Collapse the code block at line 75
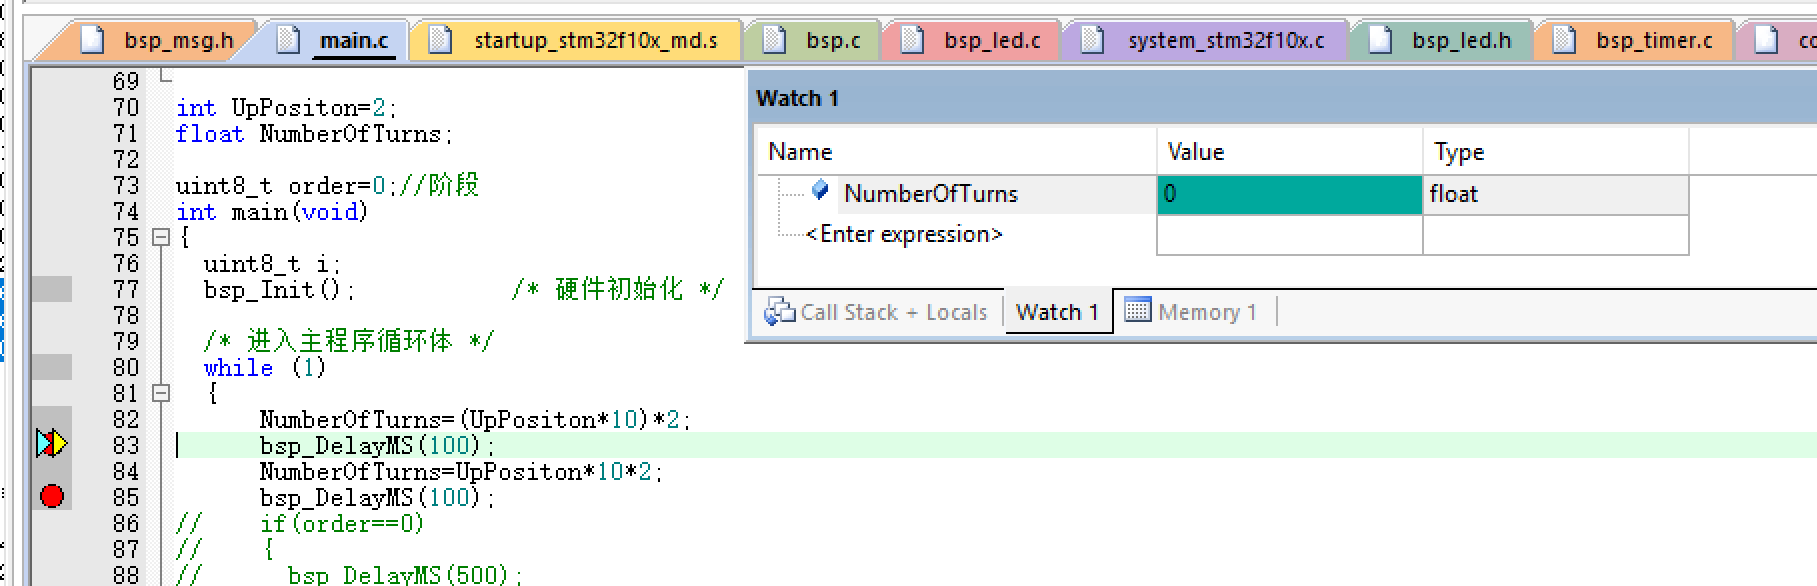 coord(160,238)
